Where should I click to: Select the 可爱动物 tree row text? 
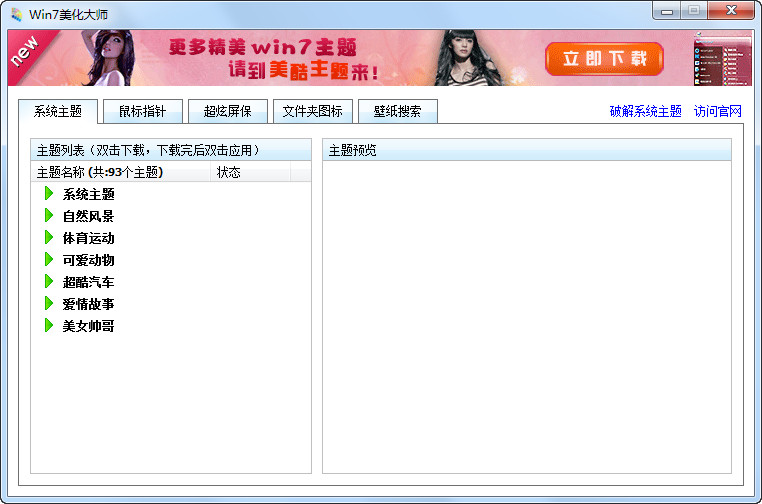pyautogui.click(x=88, y=260)
